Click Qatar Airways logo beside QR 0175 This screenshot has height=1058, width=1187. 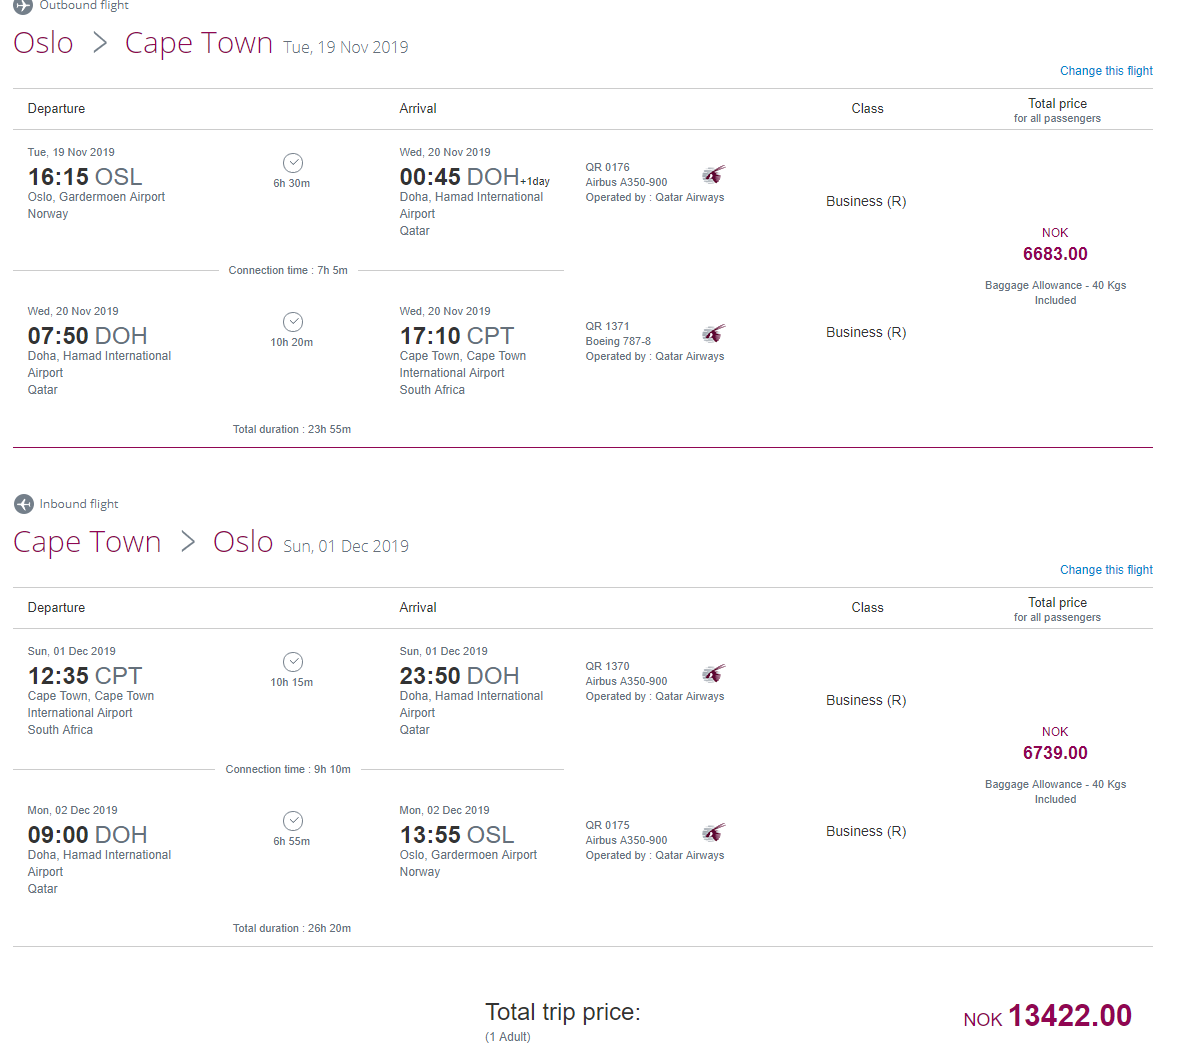(713, 832)
